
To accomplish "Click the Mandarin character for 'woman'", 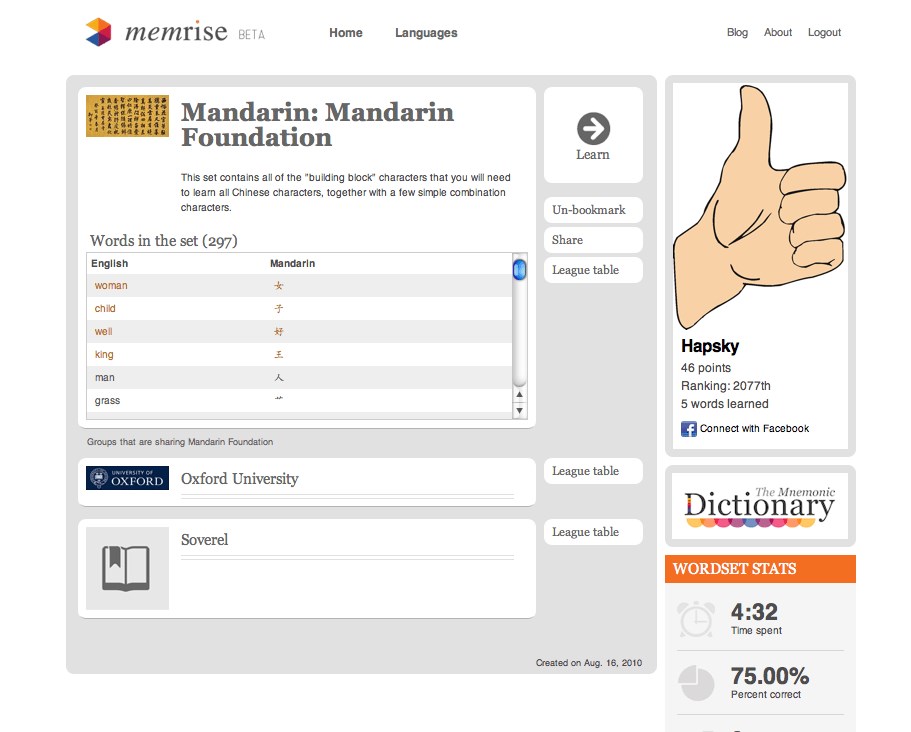I will tap(279, 286).
